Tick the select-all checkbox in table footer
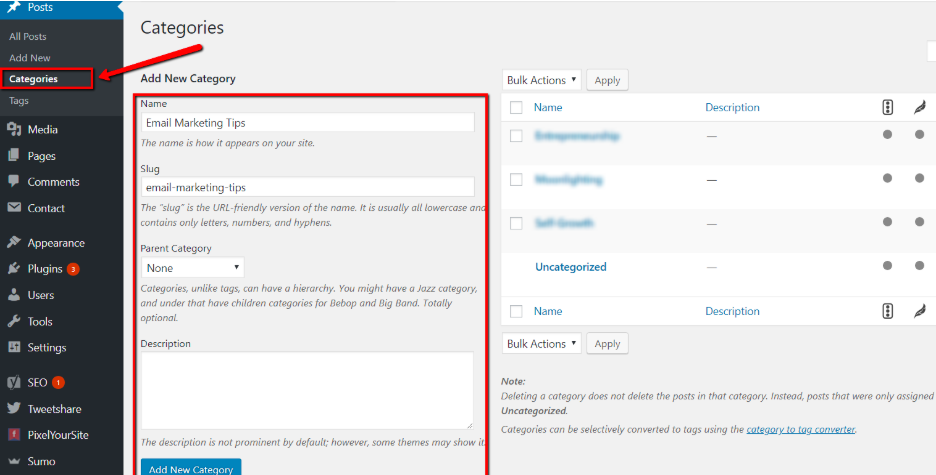The image size is (936, 475). (516, 311)
